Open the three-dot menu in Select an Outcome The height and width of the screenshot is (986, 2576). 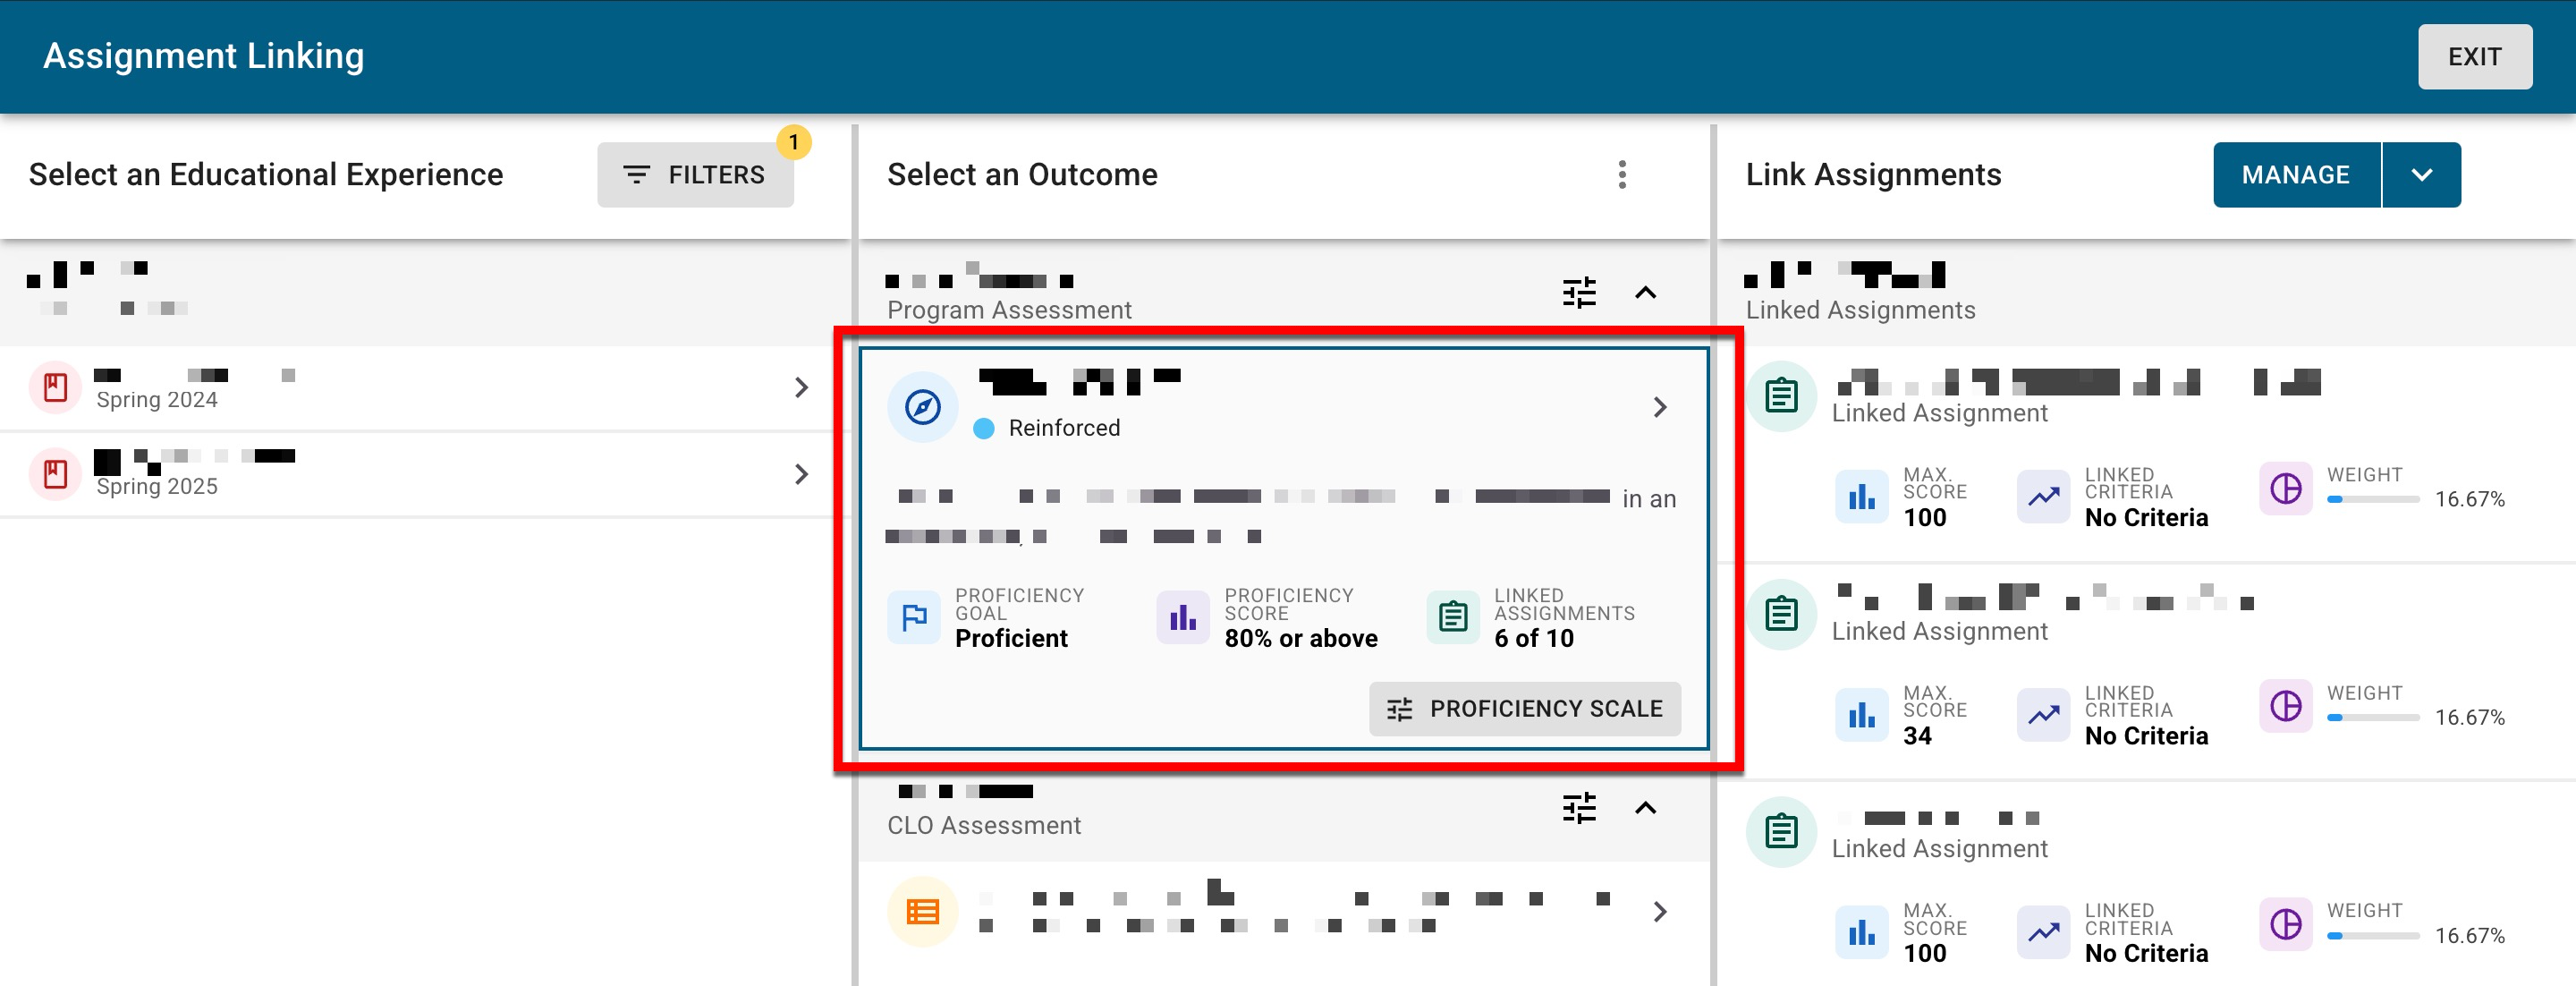[1622, 175]
